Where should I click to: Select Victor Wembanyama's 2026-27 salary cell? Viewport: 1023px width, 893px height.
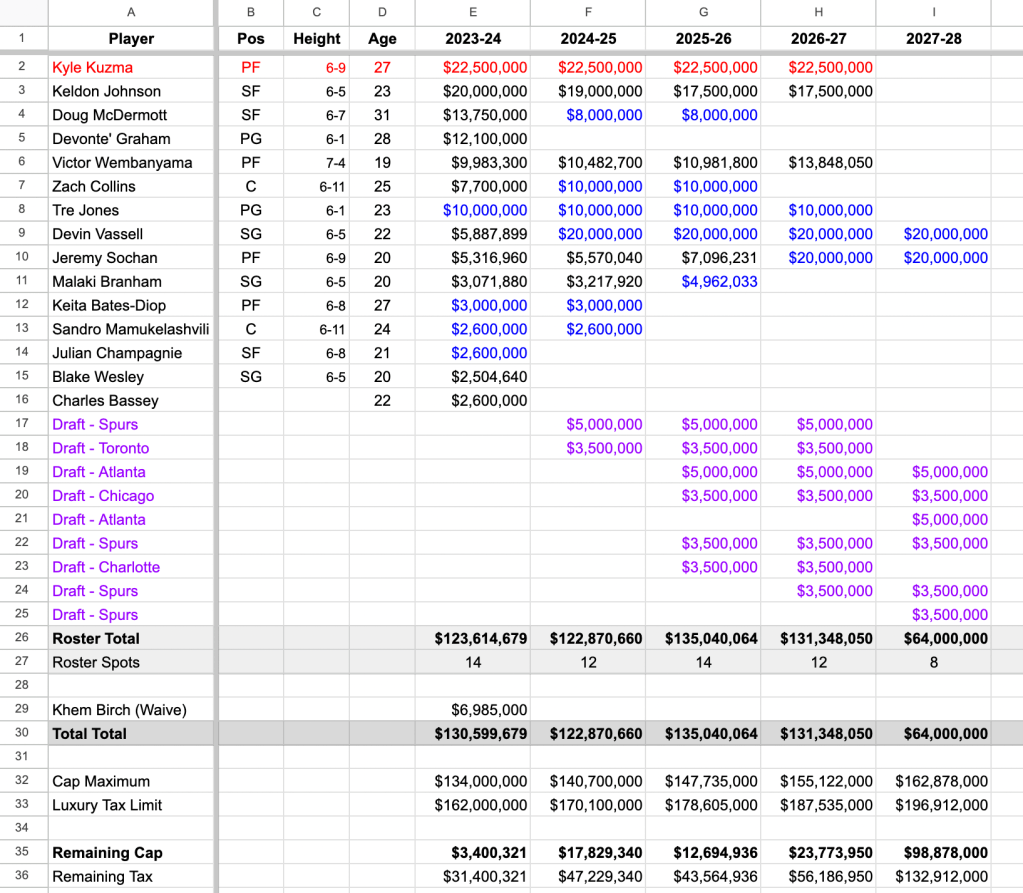(x=818, y=162)
